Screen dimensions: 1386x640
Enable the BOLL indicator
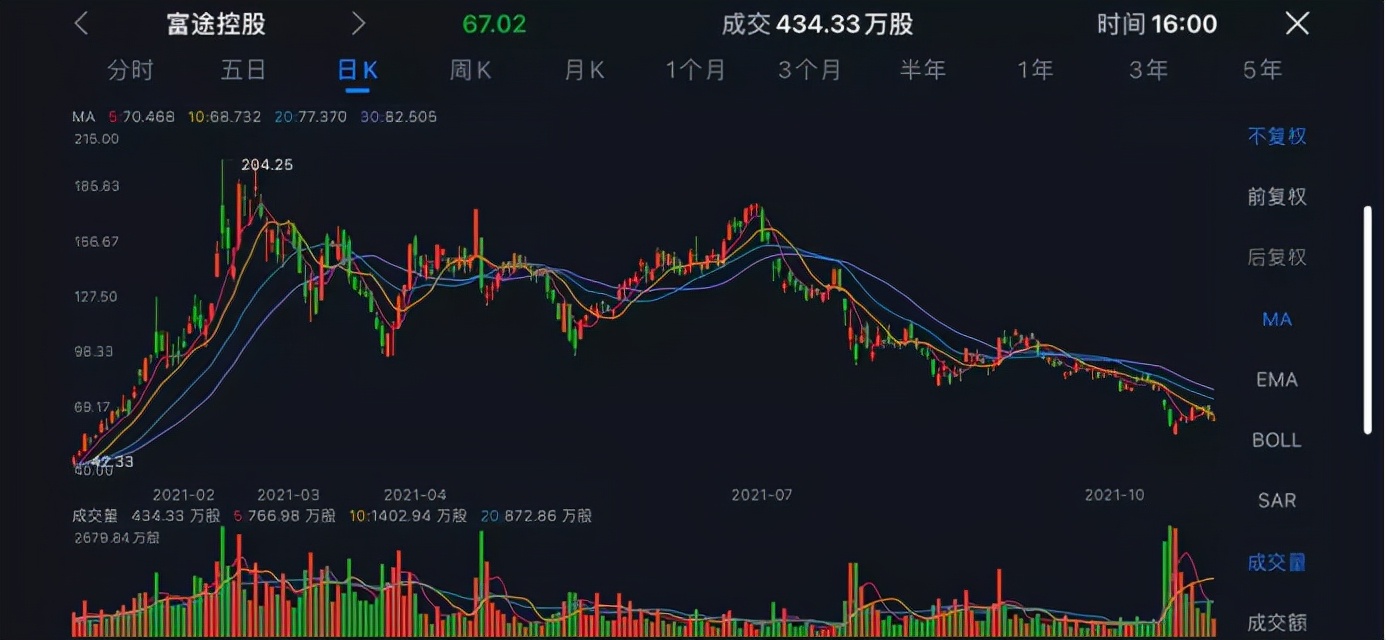(x=1276, y=440)
